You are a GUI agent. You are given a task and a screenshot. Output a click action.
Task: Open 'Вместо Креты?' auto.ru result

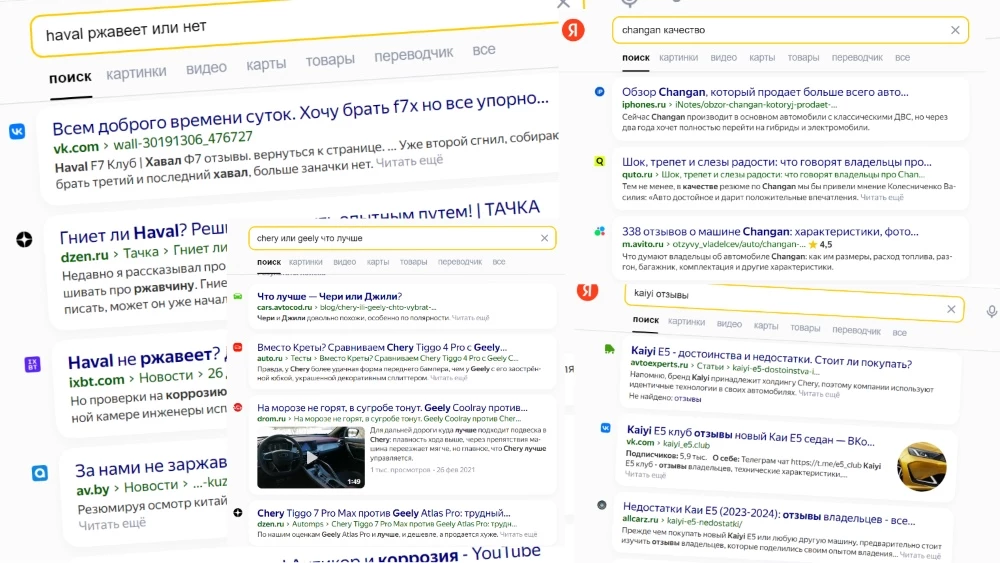pos(382,347)
